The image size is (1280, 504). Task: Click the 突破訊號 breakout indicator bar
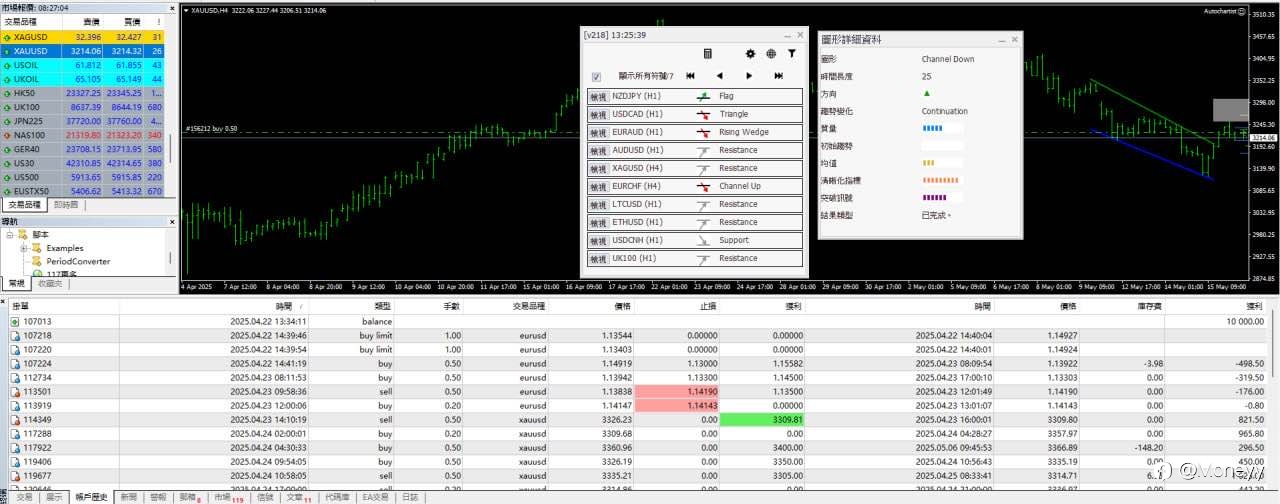click(942, 197)
